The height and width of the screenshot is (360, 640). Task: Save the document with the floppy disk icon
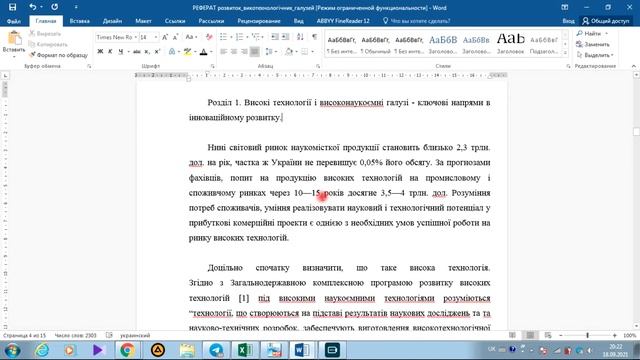click(x=12, y=7)
